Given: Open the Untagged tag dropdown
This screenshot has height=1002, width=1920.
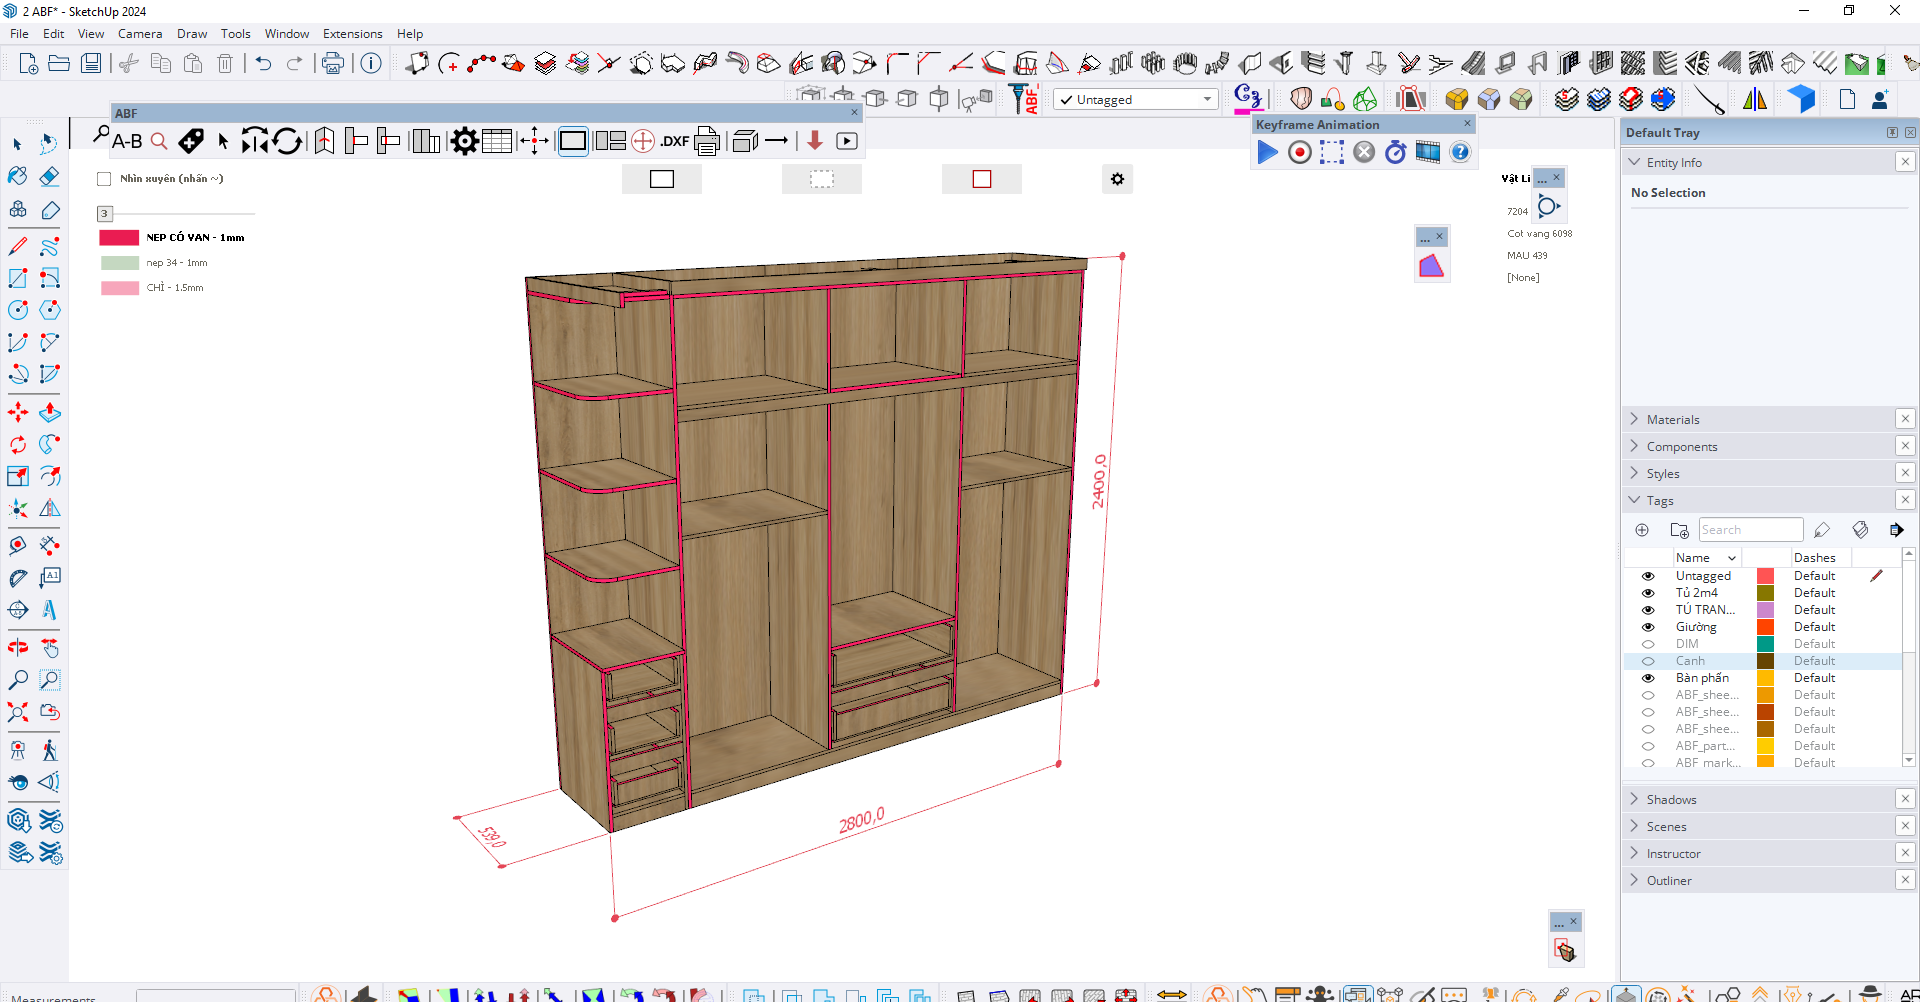Looking at the screenshot, I should [1207, 99].
